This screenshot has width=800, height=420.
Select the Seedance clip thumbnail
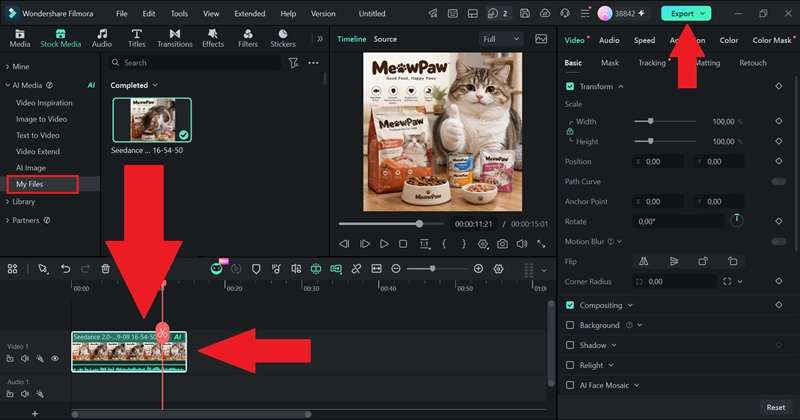tap(152, 120)
